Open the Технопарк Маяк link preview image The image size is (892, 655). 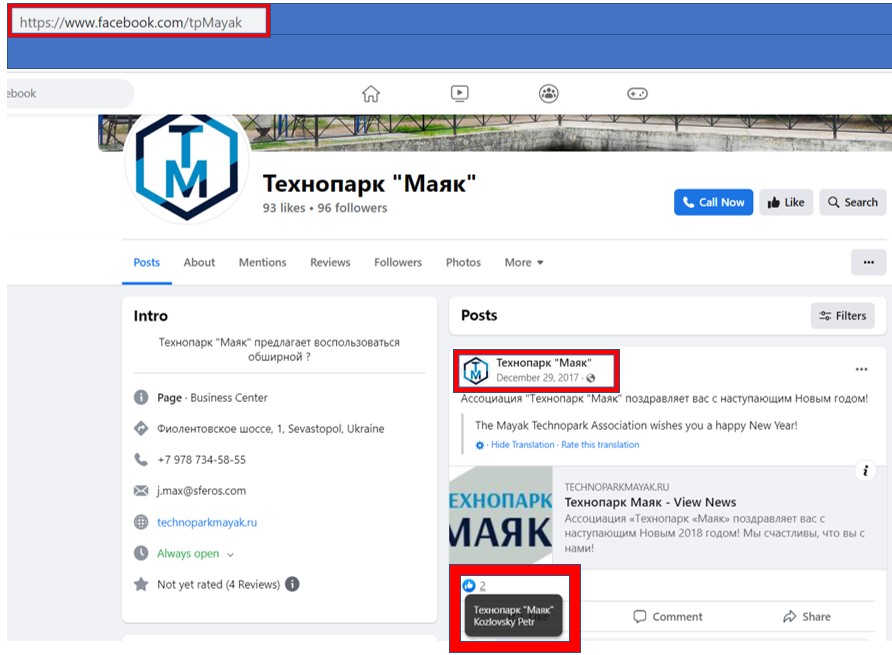tap(501, 516)
